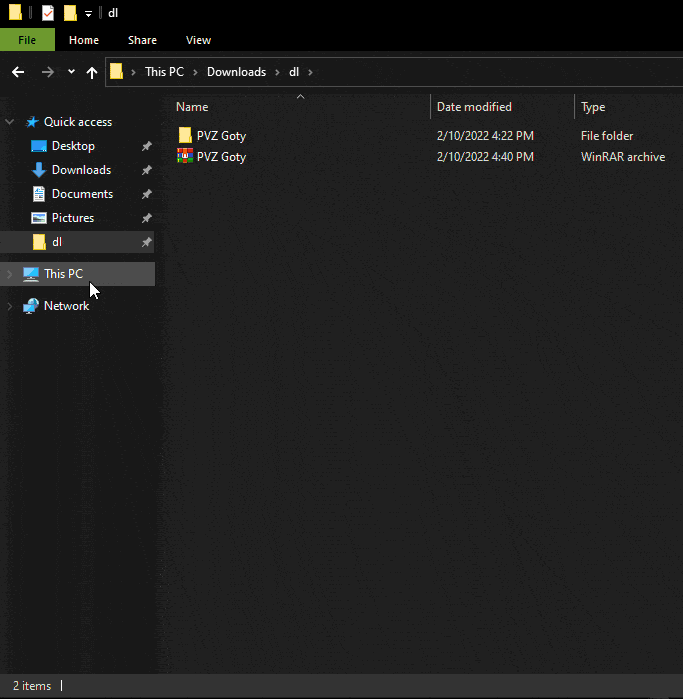Collapse the Quick access tree node
This screenshot has width=683, height=699.
click(x=9, y=122)
